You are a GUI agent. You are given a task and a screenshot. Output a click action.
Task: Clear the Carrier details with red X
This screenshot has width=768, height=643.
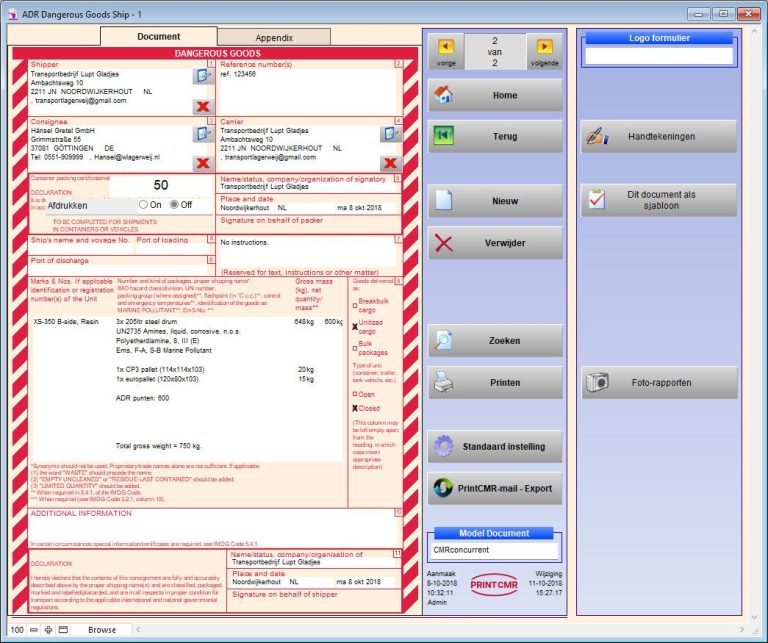pyautogui.click(x=390, y=162)
